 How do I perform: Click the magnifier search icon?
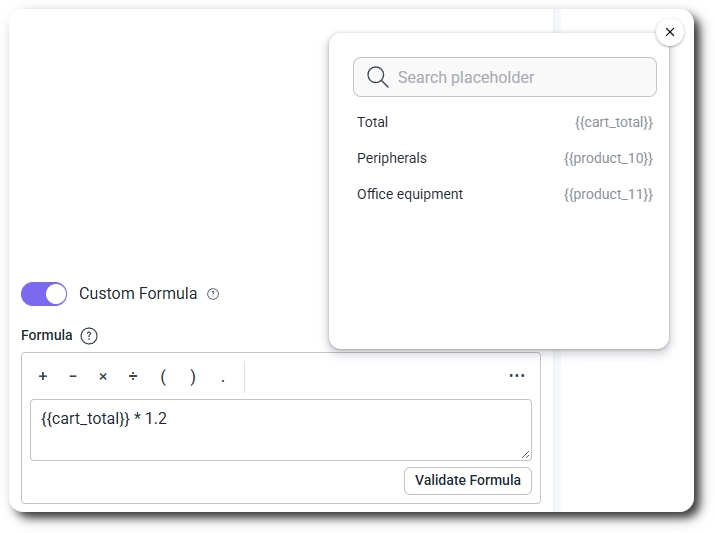(378, 77)
